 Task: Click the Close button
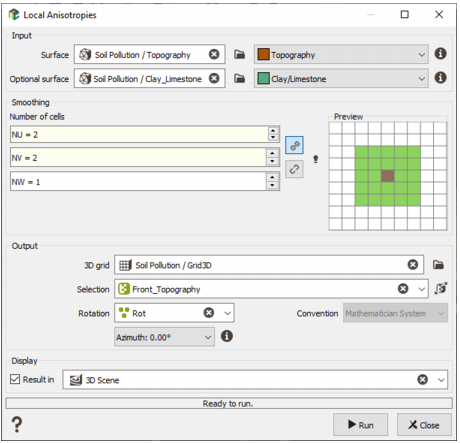pos(424,425)
